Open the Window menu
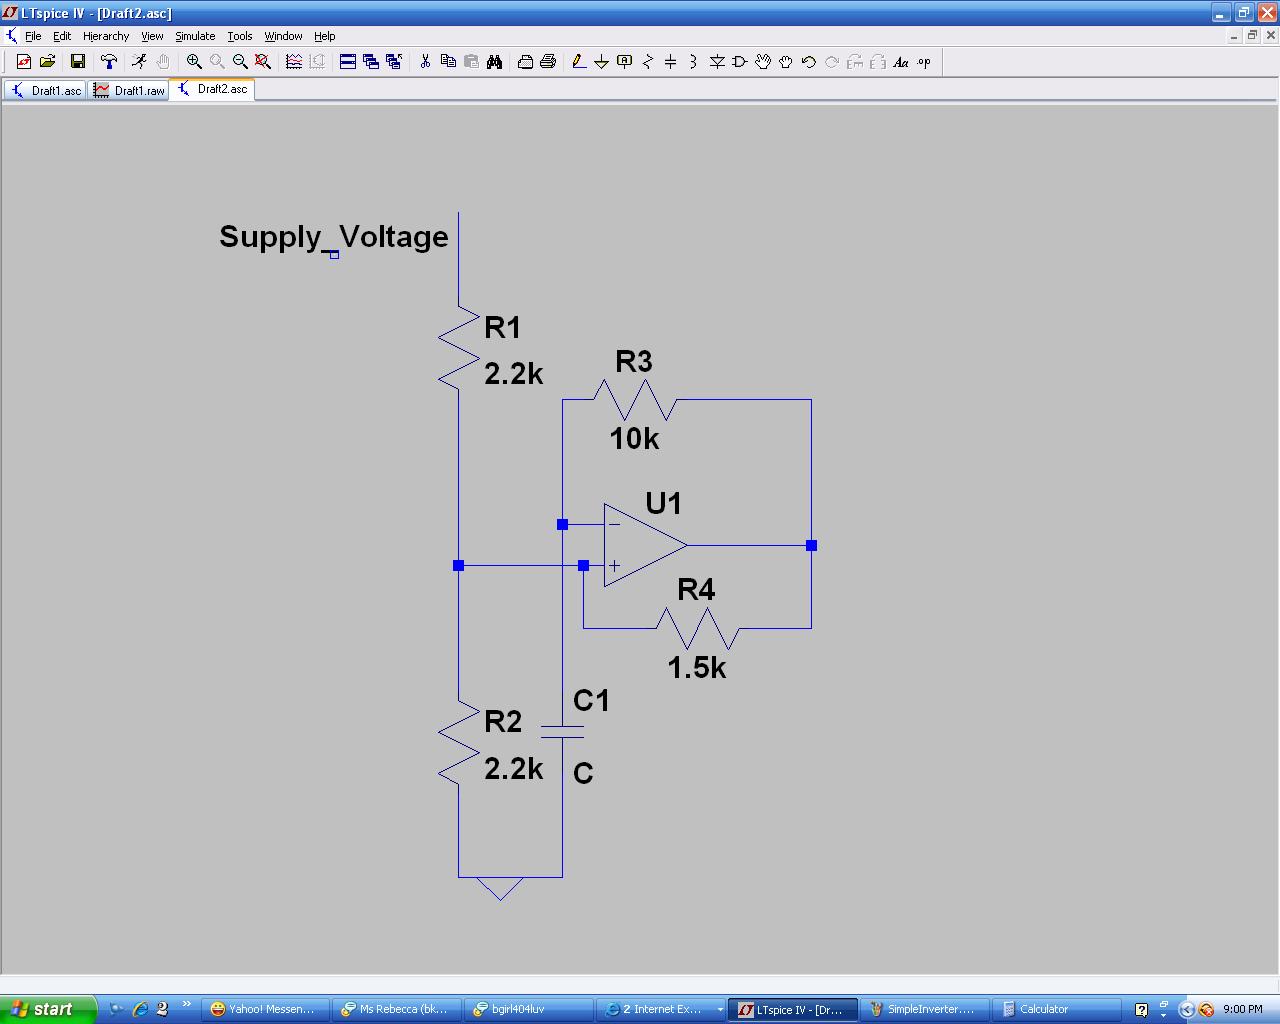This screenshot has width=1280, height=1024. pyautogui.click(x=283, y=36)
